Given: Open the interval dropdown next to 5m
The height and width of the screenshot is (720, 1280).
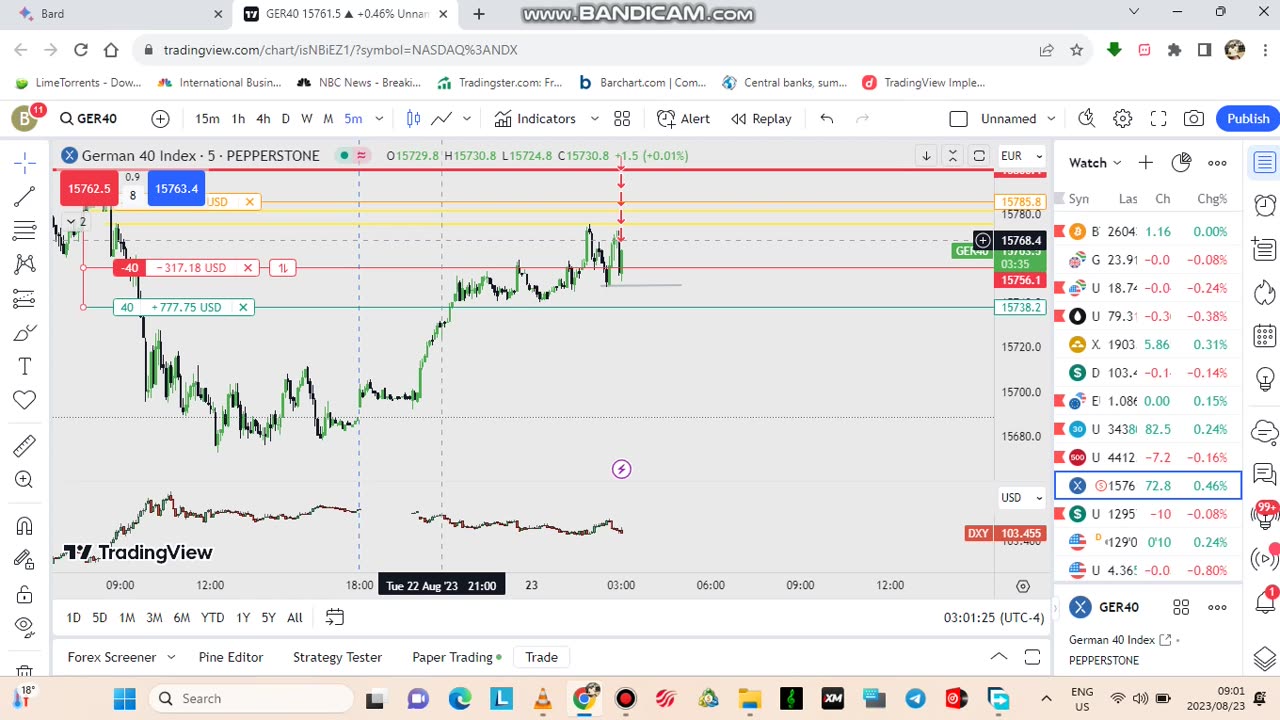Looking at the screenshot, I should point(379,118).
